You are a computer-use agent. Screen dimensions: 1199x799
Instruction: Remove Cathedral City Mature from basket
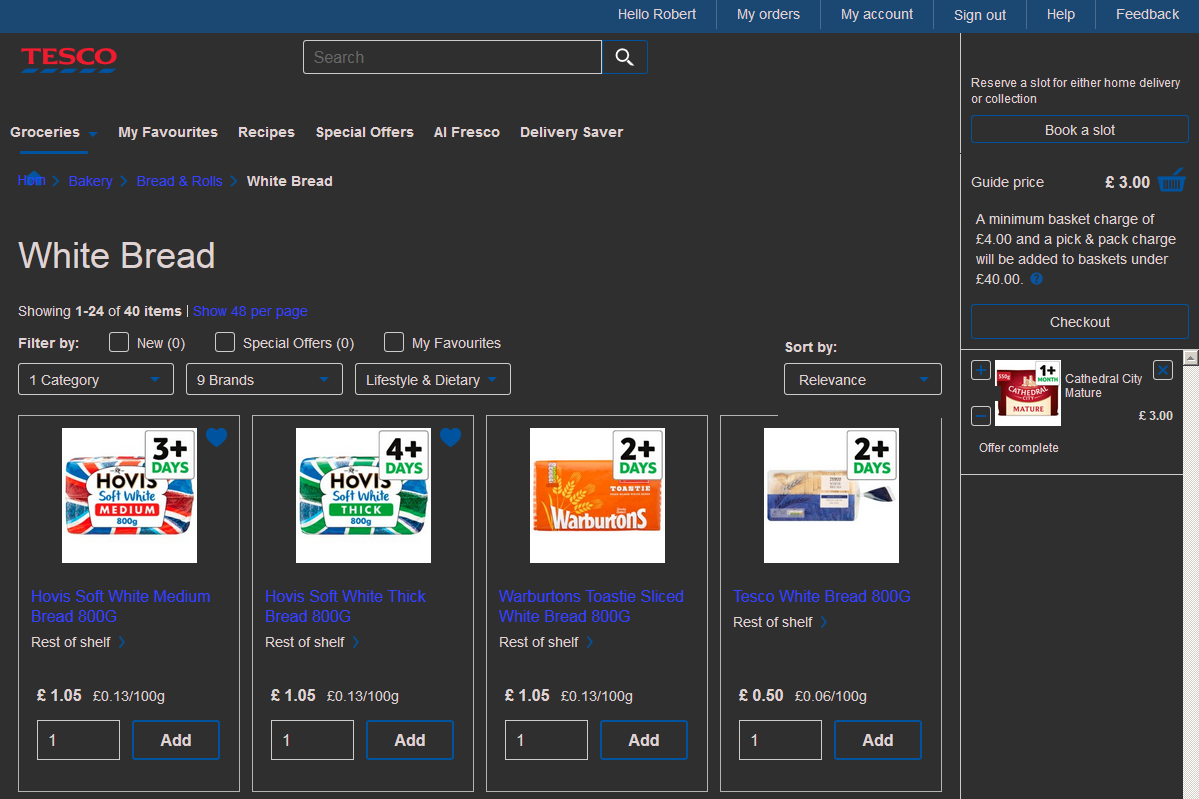[1163, 370]
